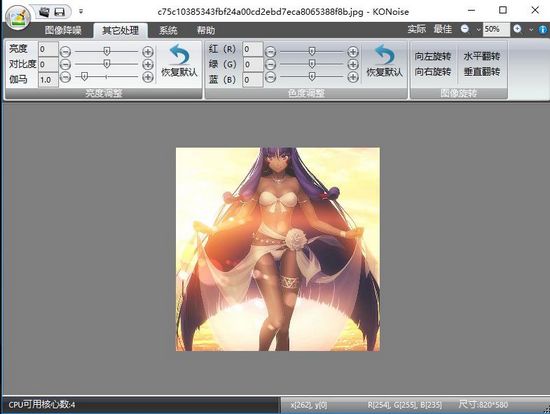The height and width of the screenshot is (414, 550).
Task: Increase 对比度 with its plus button
Action: (148, 65)
